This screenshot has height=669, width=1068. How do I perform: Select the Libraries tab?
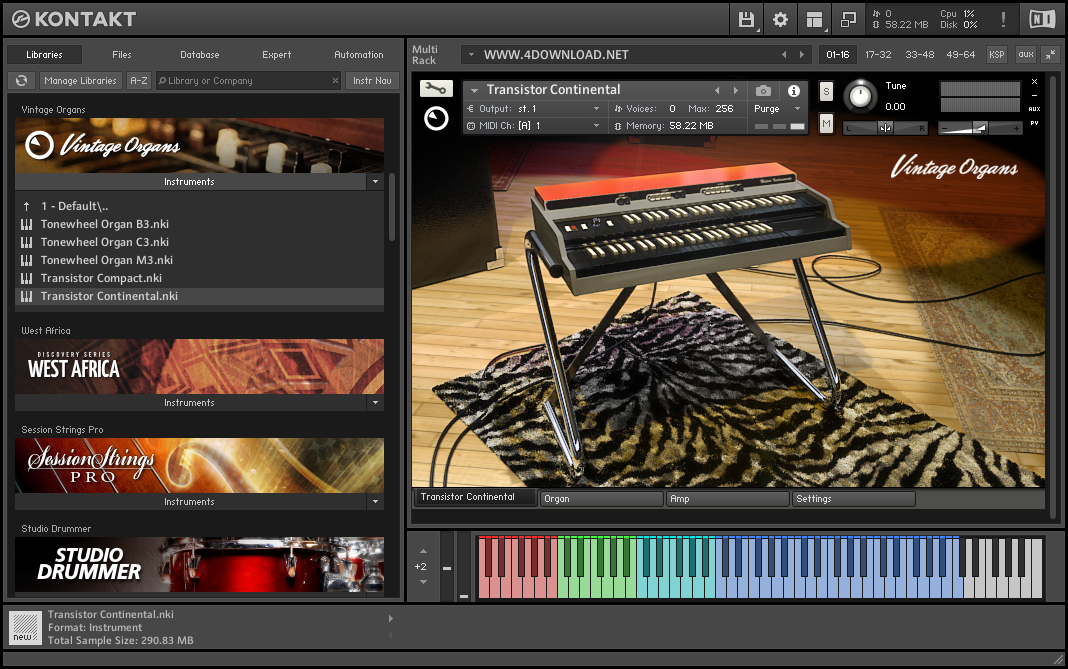click(x=44, y=55)
